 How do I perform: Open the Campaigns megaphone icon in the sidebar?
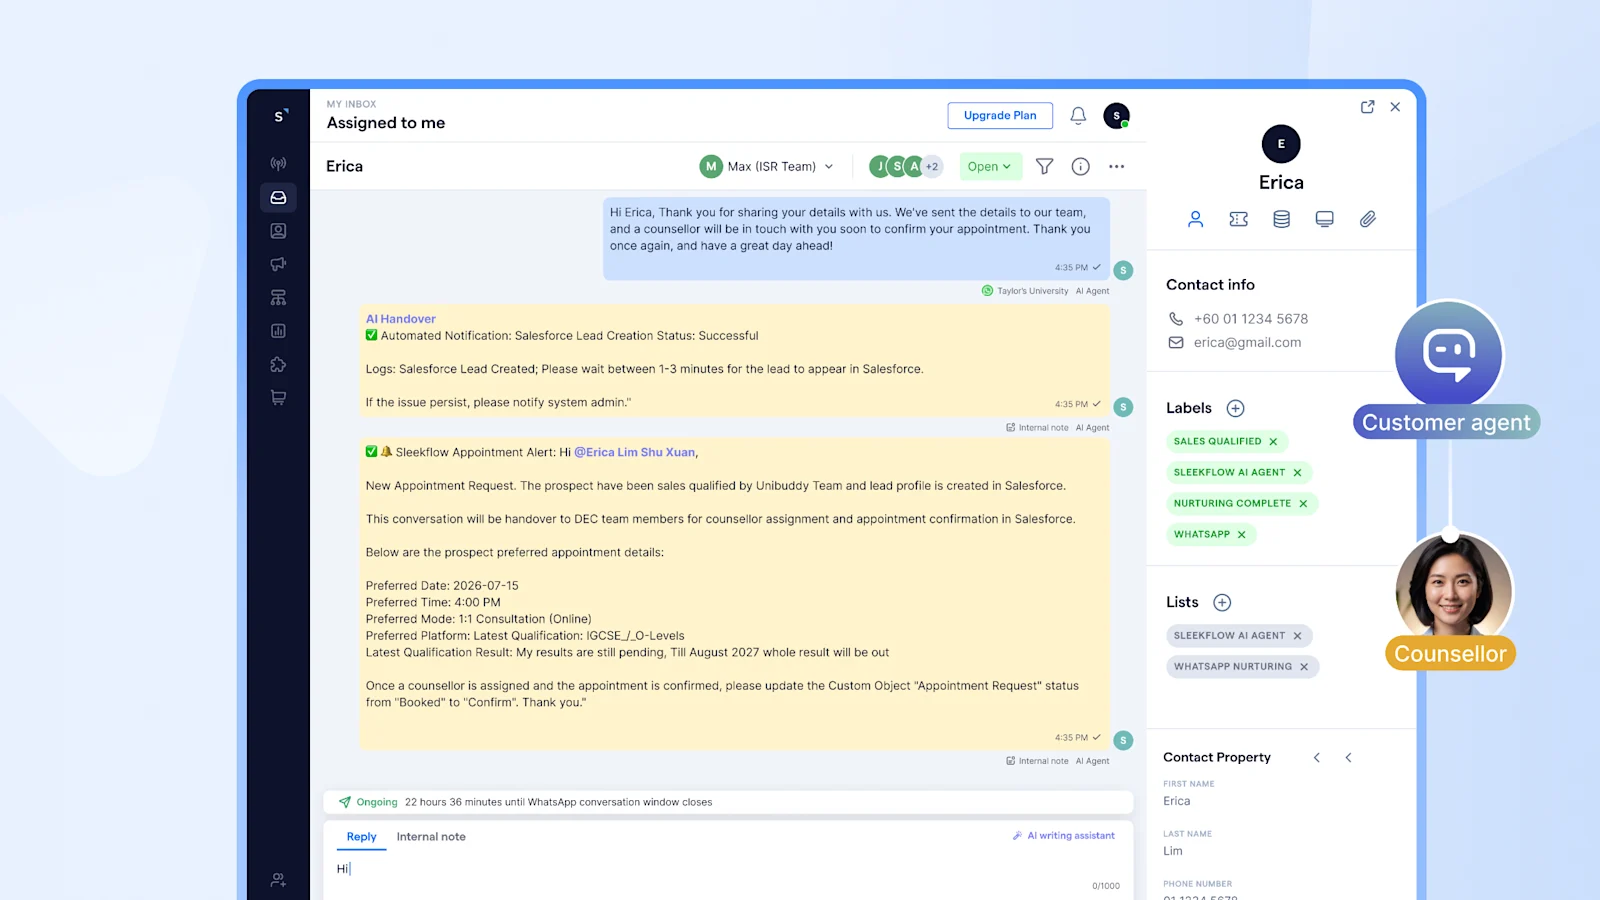click(278, 264)
